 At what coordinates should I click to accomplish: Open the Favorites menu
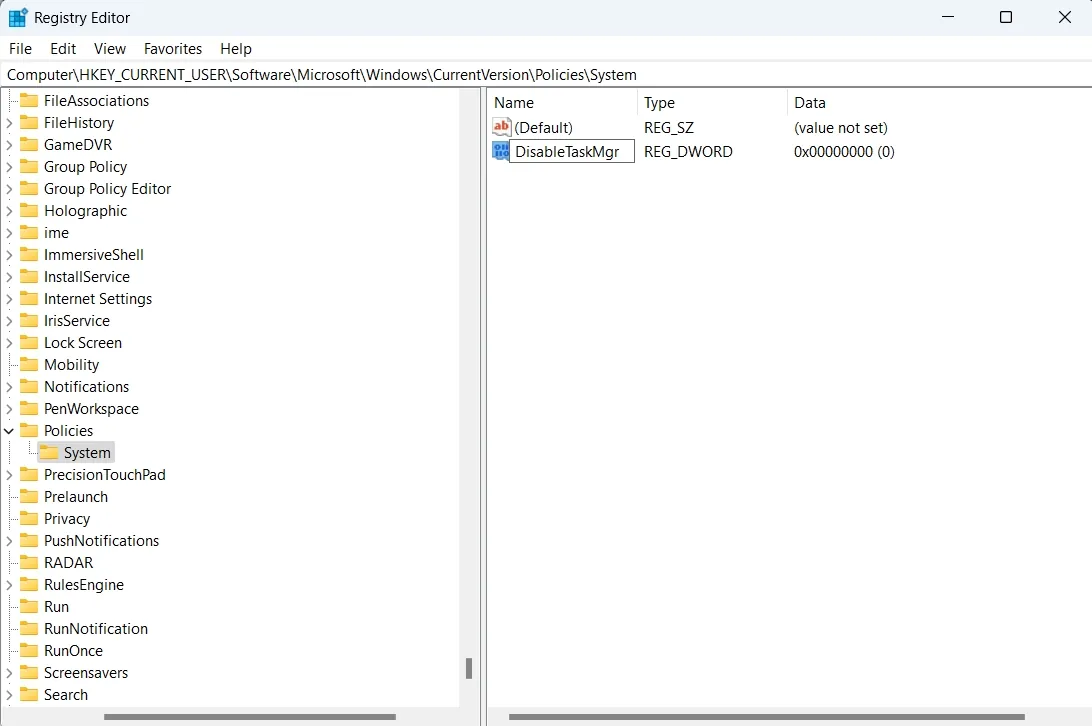click(x=173, y=49)
